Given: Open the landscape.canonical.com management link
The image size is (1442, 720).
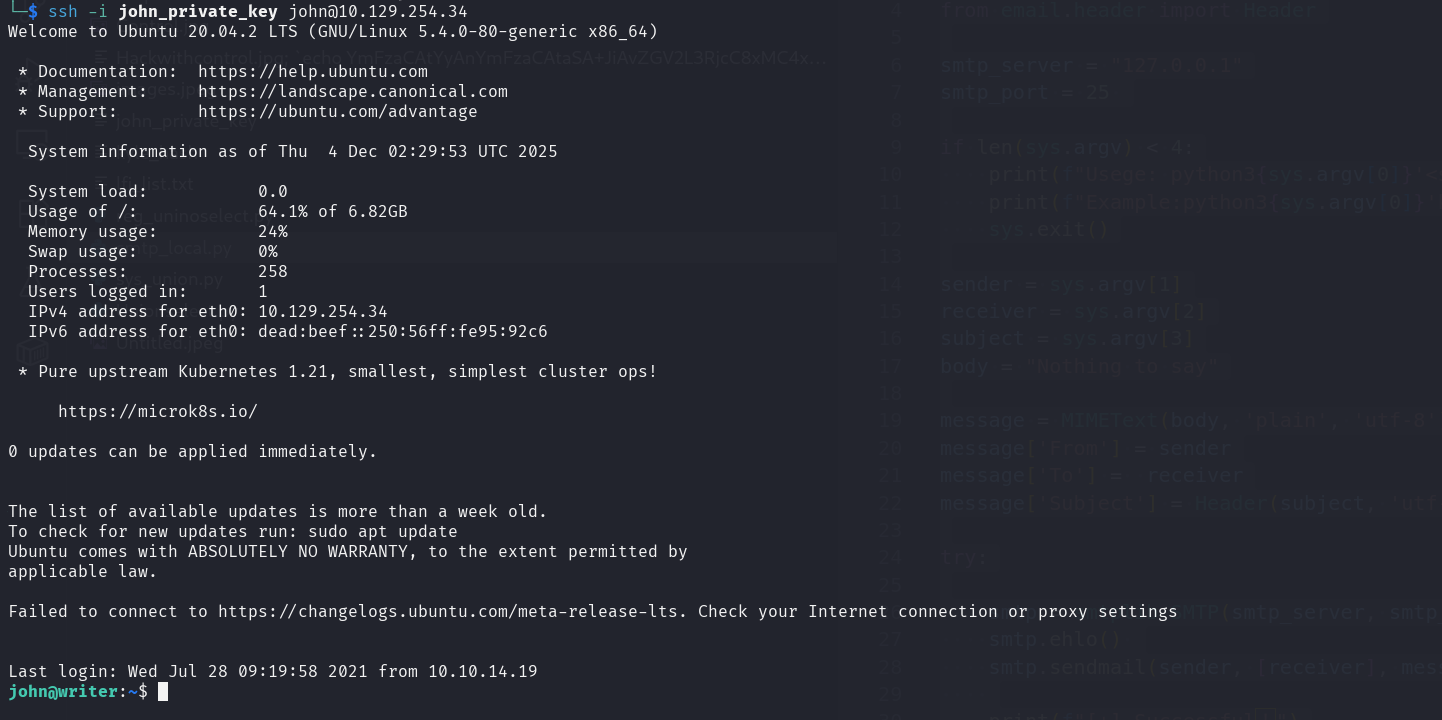Looking at the screenshot, I should (352, 92).
